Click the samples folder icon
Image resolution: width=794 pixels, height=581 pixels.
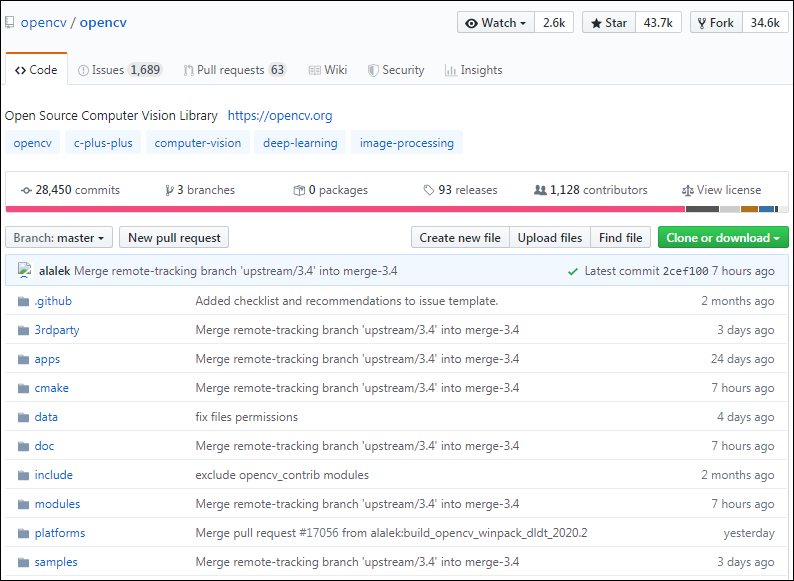point(23,562)
